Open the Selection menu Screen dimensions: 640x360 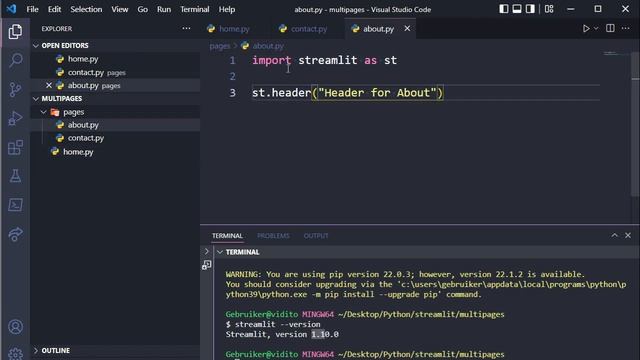[86, 9]
